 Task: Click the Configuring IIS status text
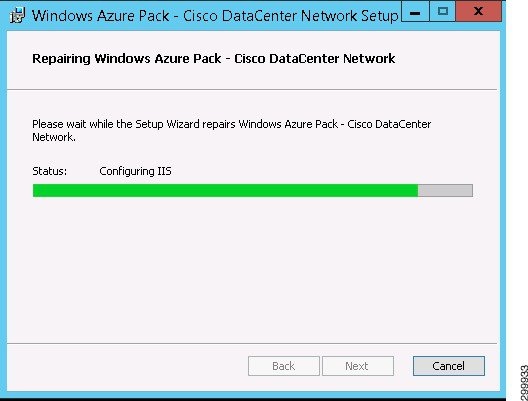(135, 171)
